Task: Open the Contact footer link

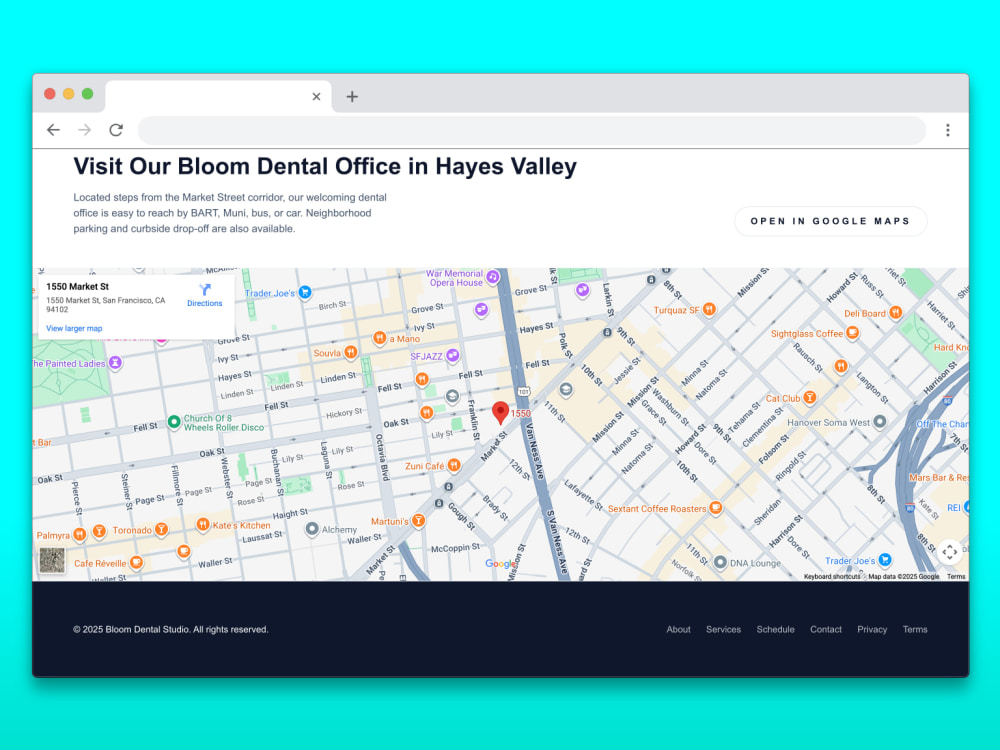Action: coord(826,629)
